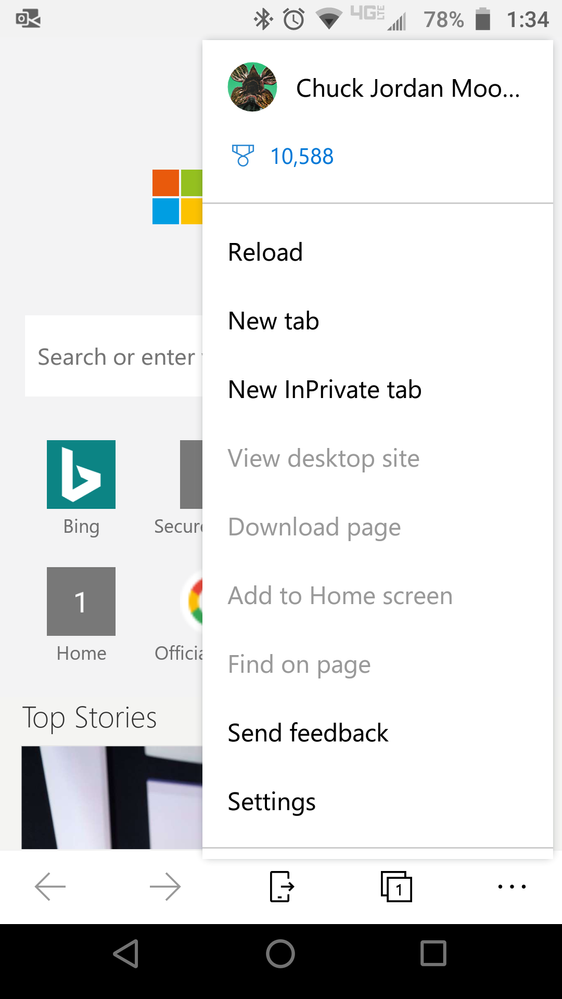
Task: Tap the Chuck Jordan profile avatar
Action: click(252, 87)
